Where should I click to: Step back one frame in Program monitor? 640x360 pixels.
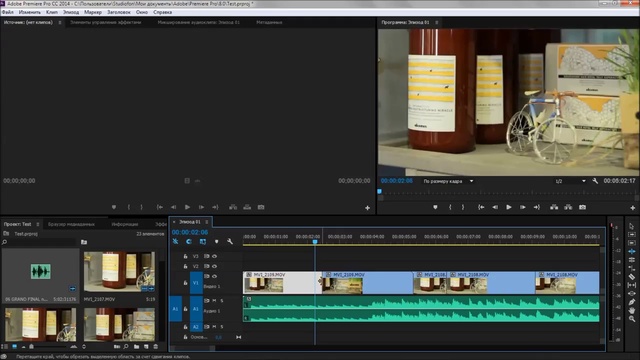pyautogui.click(x=495, y=207)
